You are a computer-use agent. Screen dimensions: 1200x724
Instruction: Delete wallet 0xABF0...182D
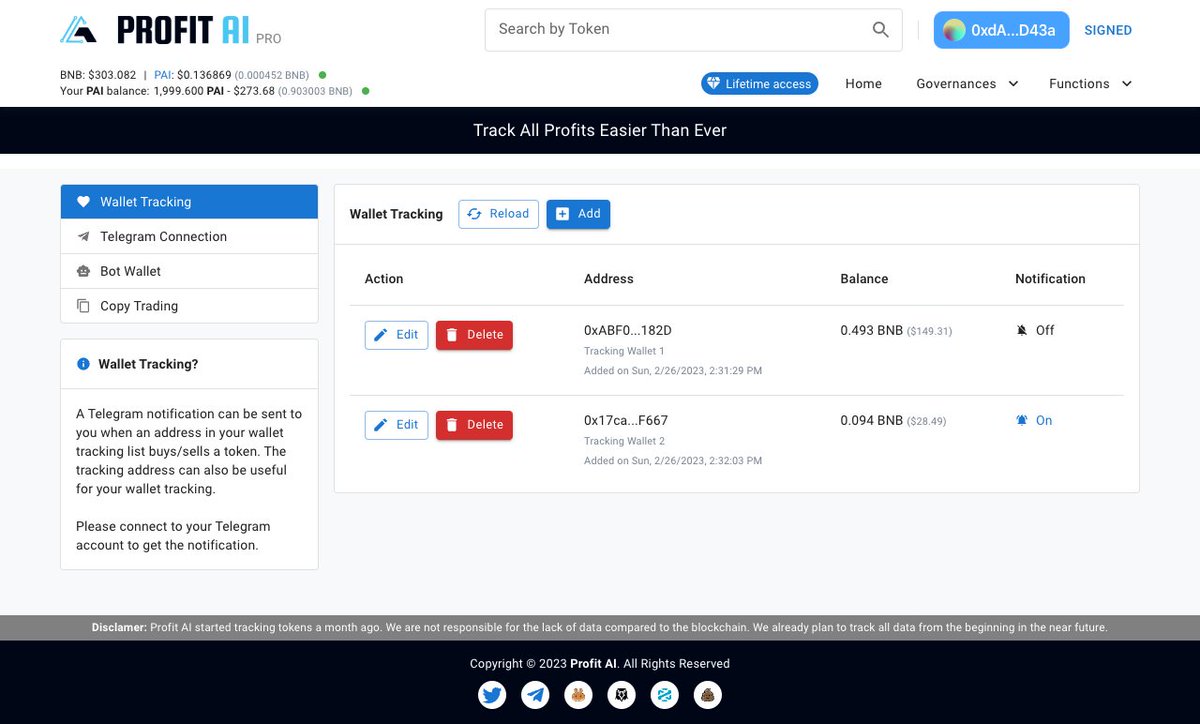474,335
